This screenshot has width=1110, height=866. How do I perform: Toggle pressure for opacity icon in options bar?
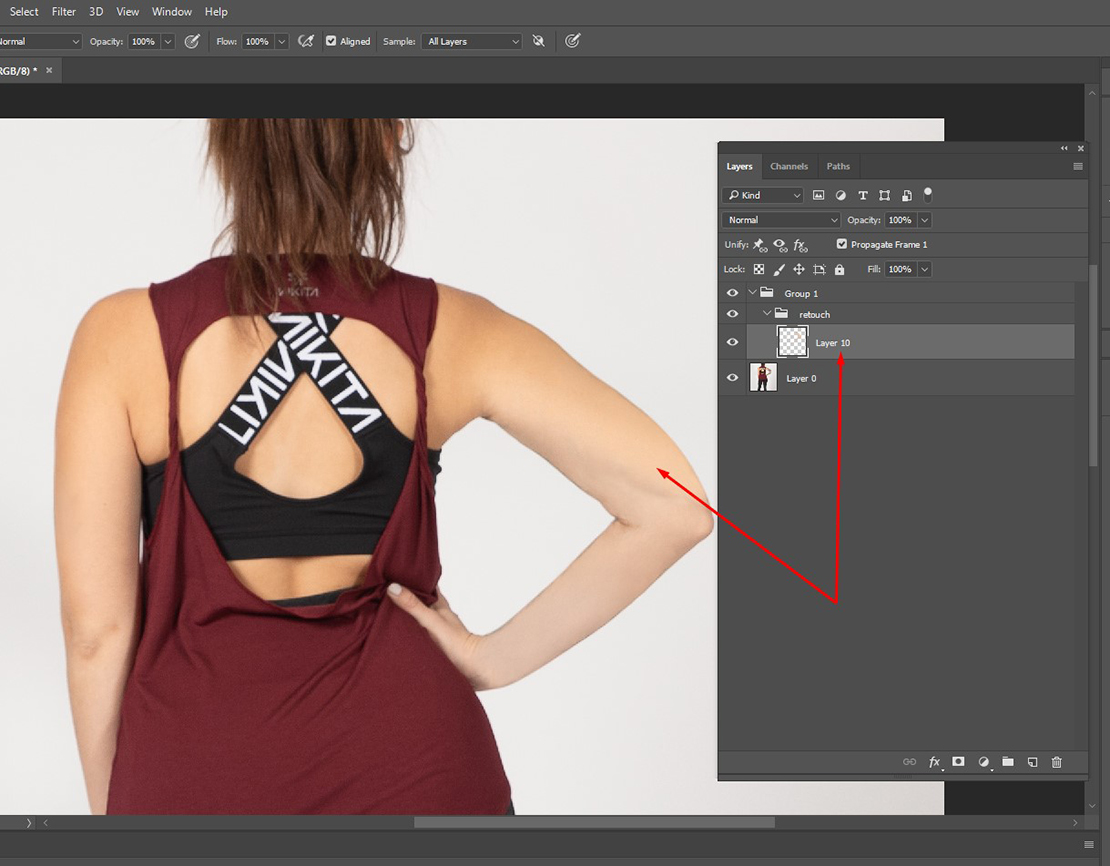(x=192, y=41)
